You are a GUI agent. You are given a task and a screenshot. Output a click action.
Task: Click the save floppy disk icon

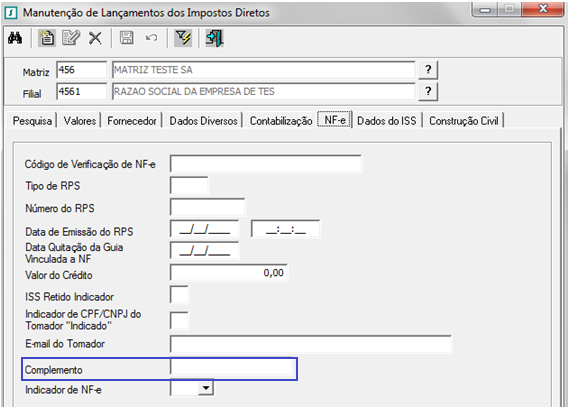click(x=127, y=38)
